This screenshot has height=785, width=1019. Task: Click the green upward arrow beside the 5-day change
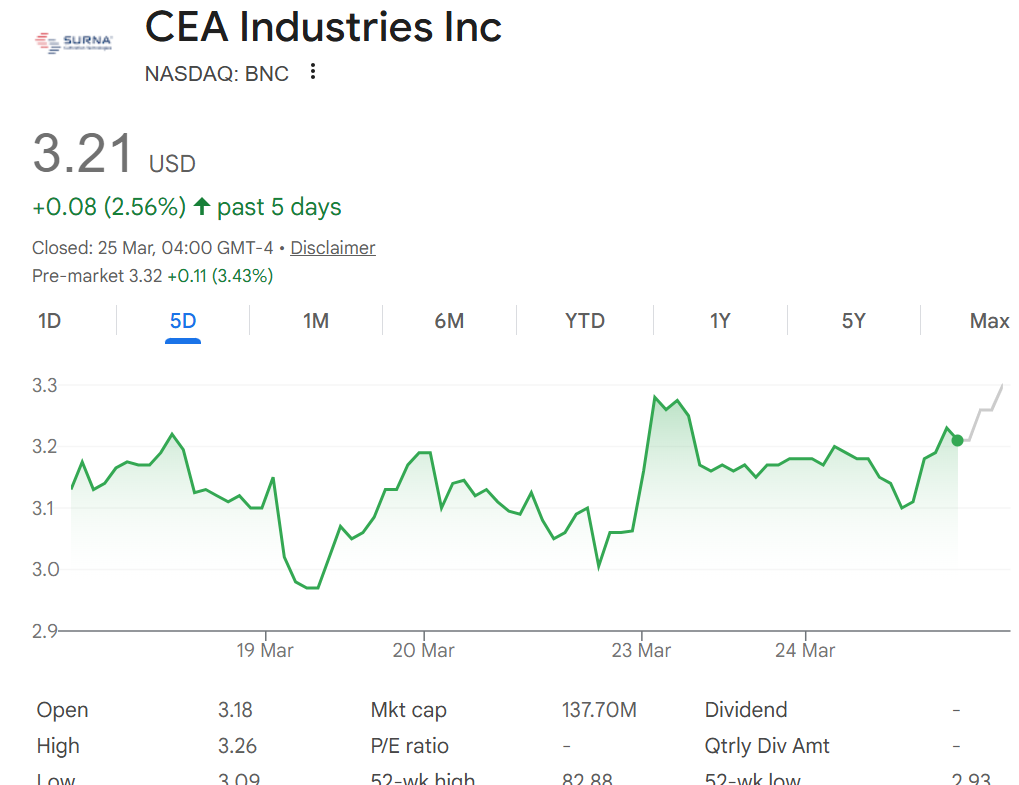point(201,206)
